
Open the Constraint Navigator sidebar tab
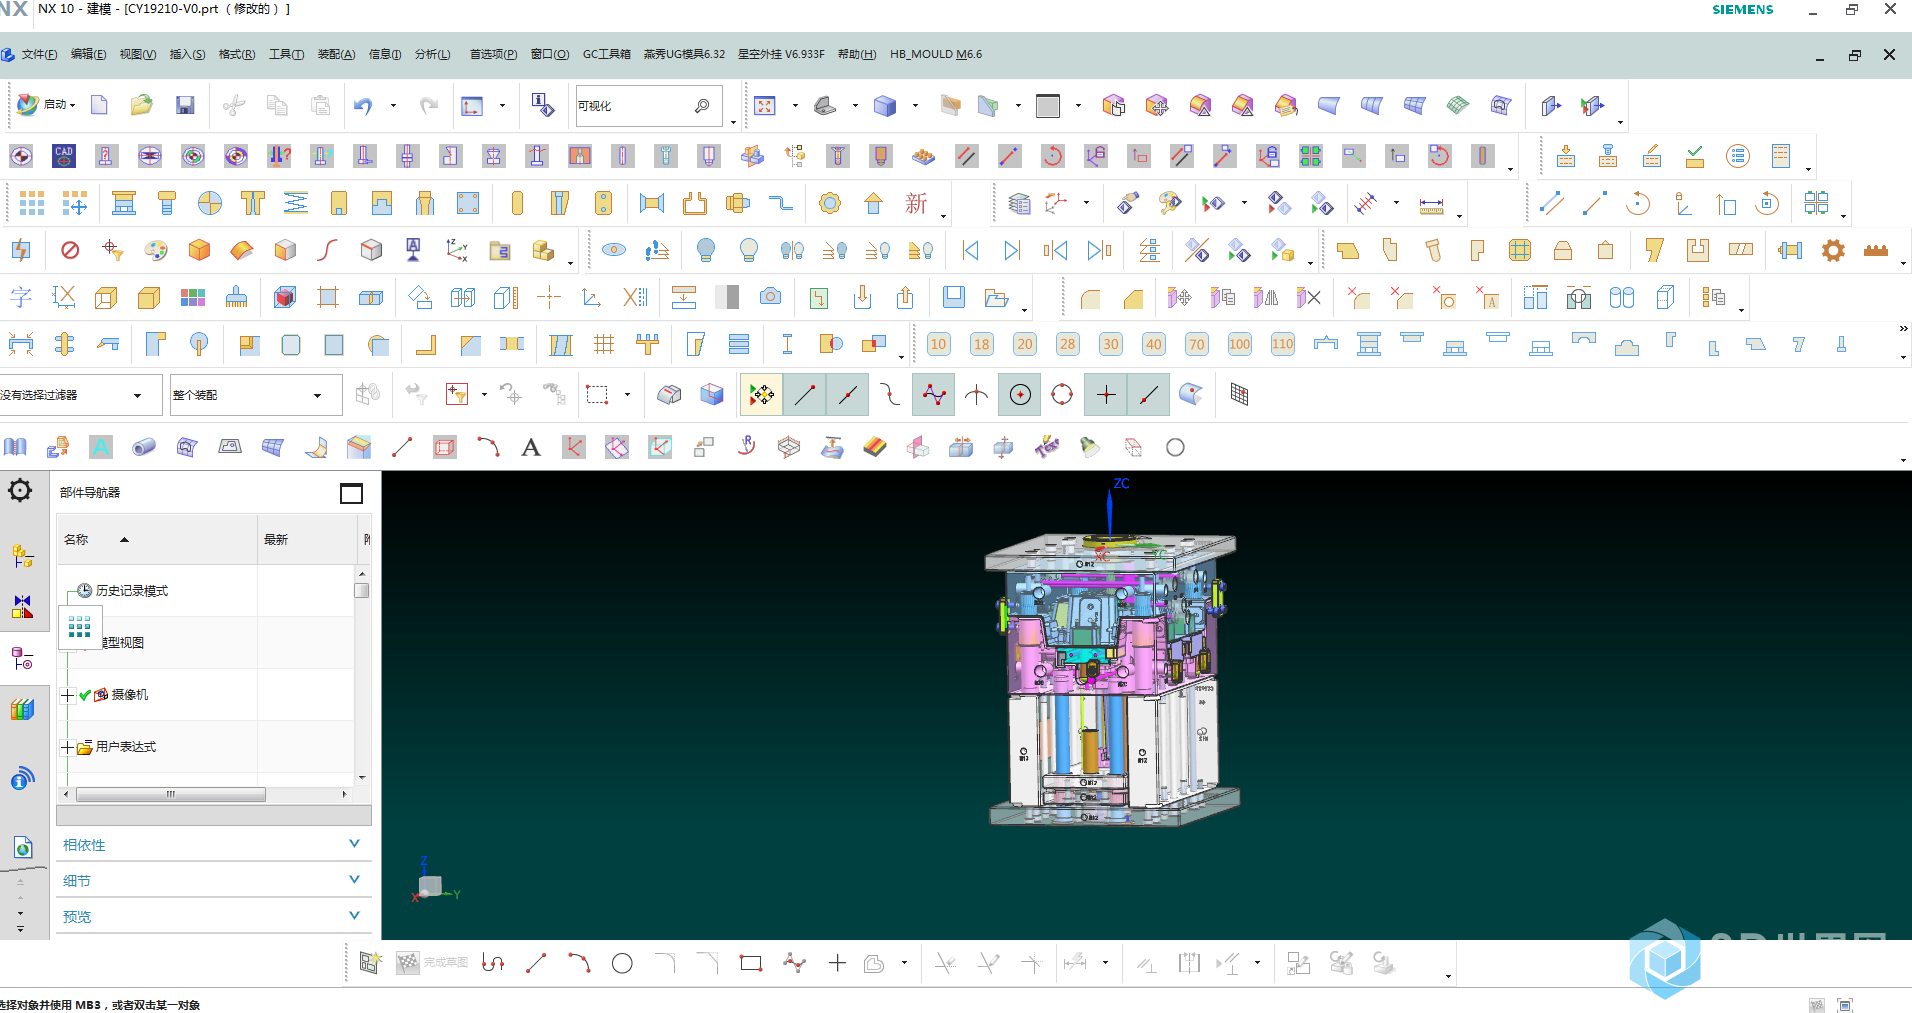click(x=22, y=606)
